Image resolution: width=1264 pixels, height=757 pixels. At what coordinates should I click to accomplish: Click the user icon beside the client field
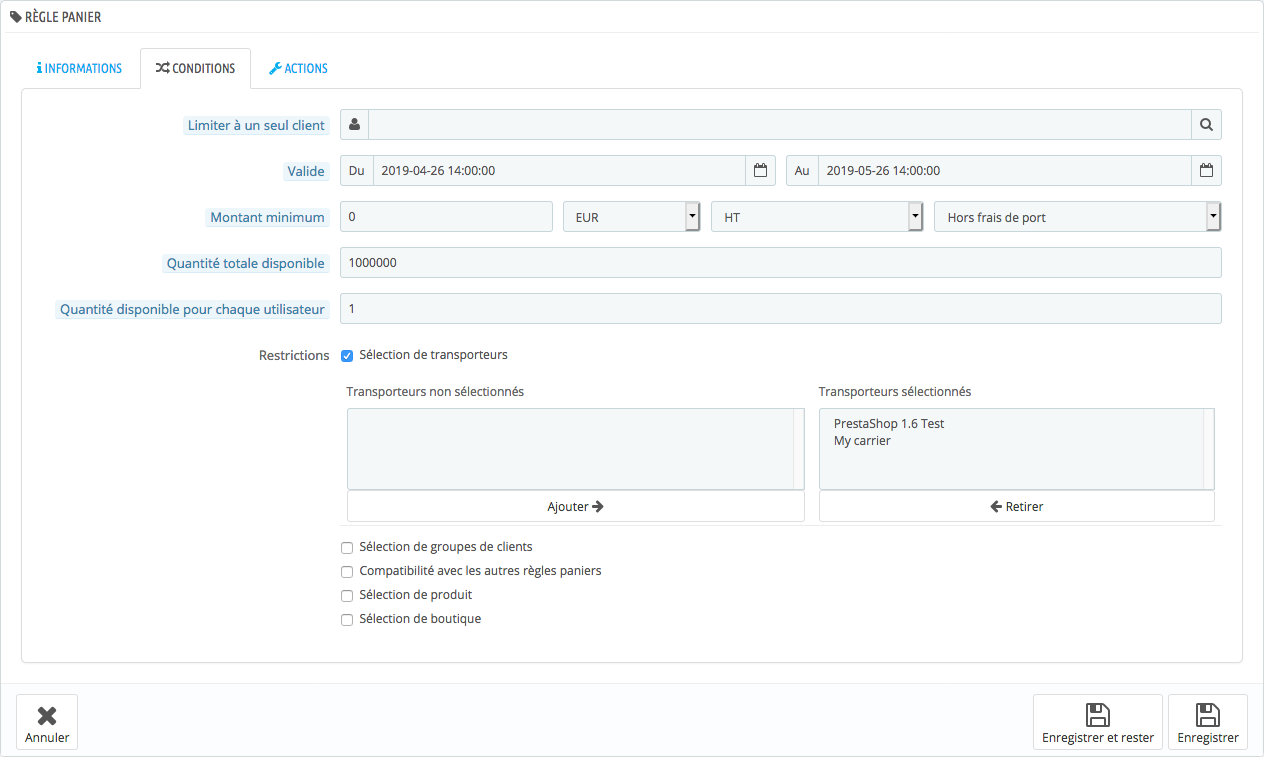tap(355, 125)
